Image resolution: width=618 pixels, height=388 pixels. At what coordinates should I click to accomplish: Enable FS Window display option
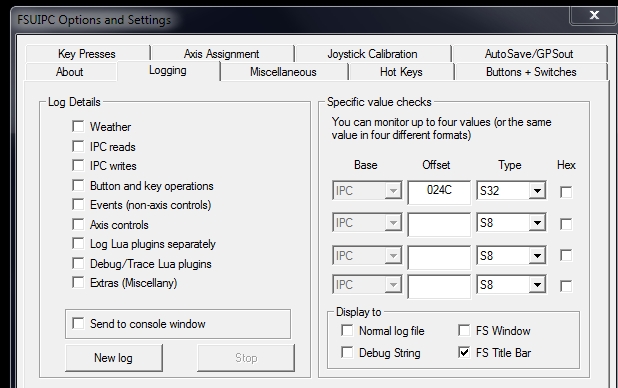[464, 330]
